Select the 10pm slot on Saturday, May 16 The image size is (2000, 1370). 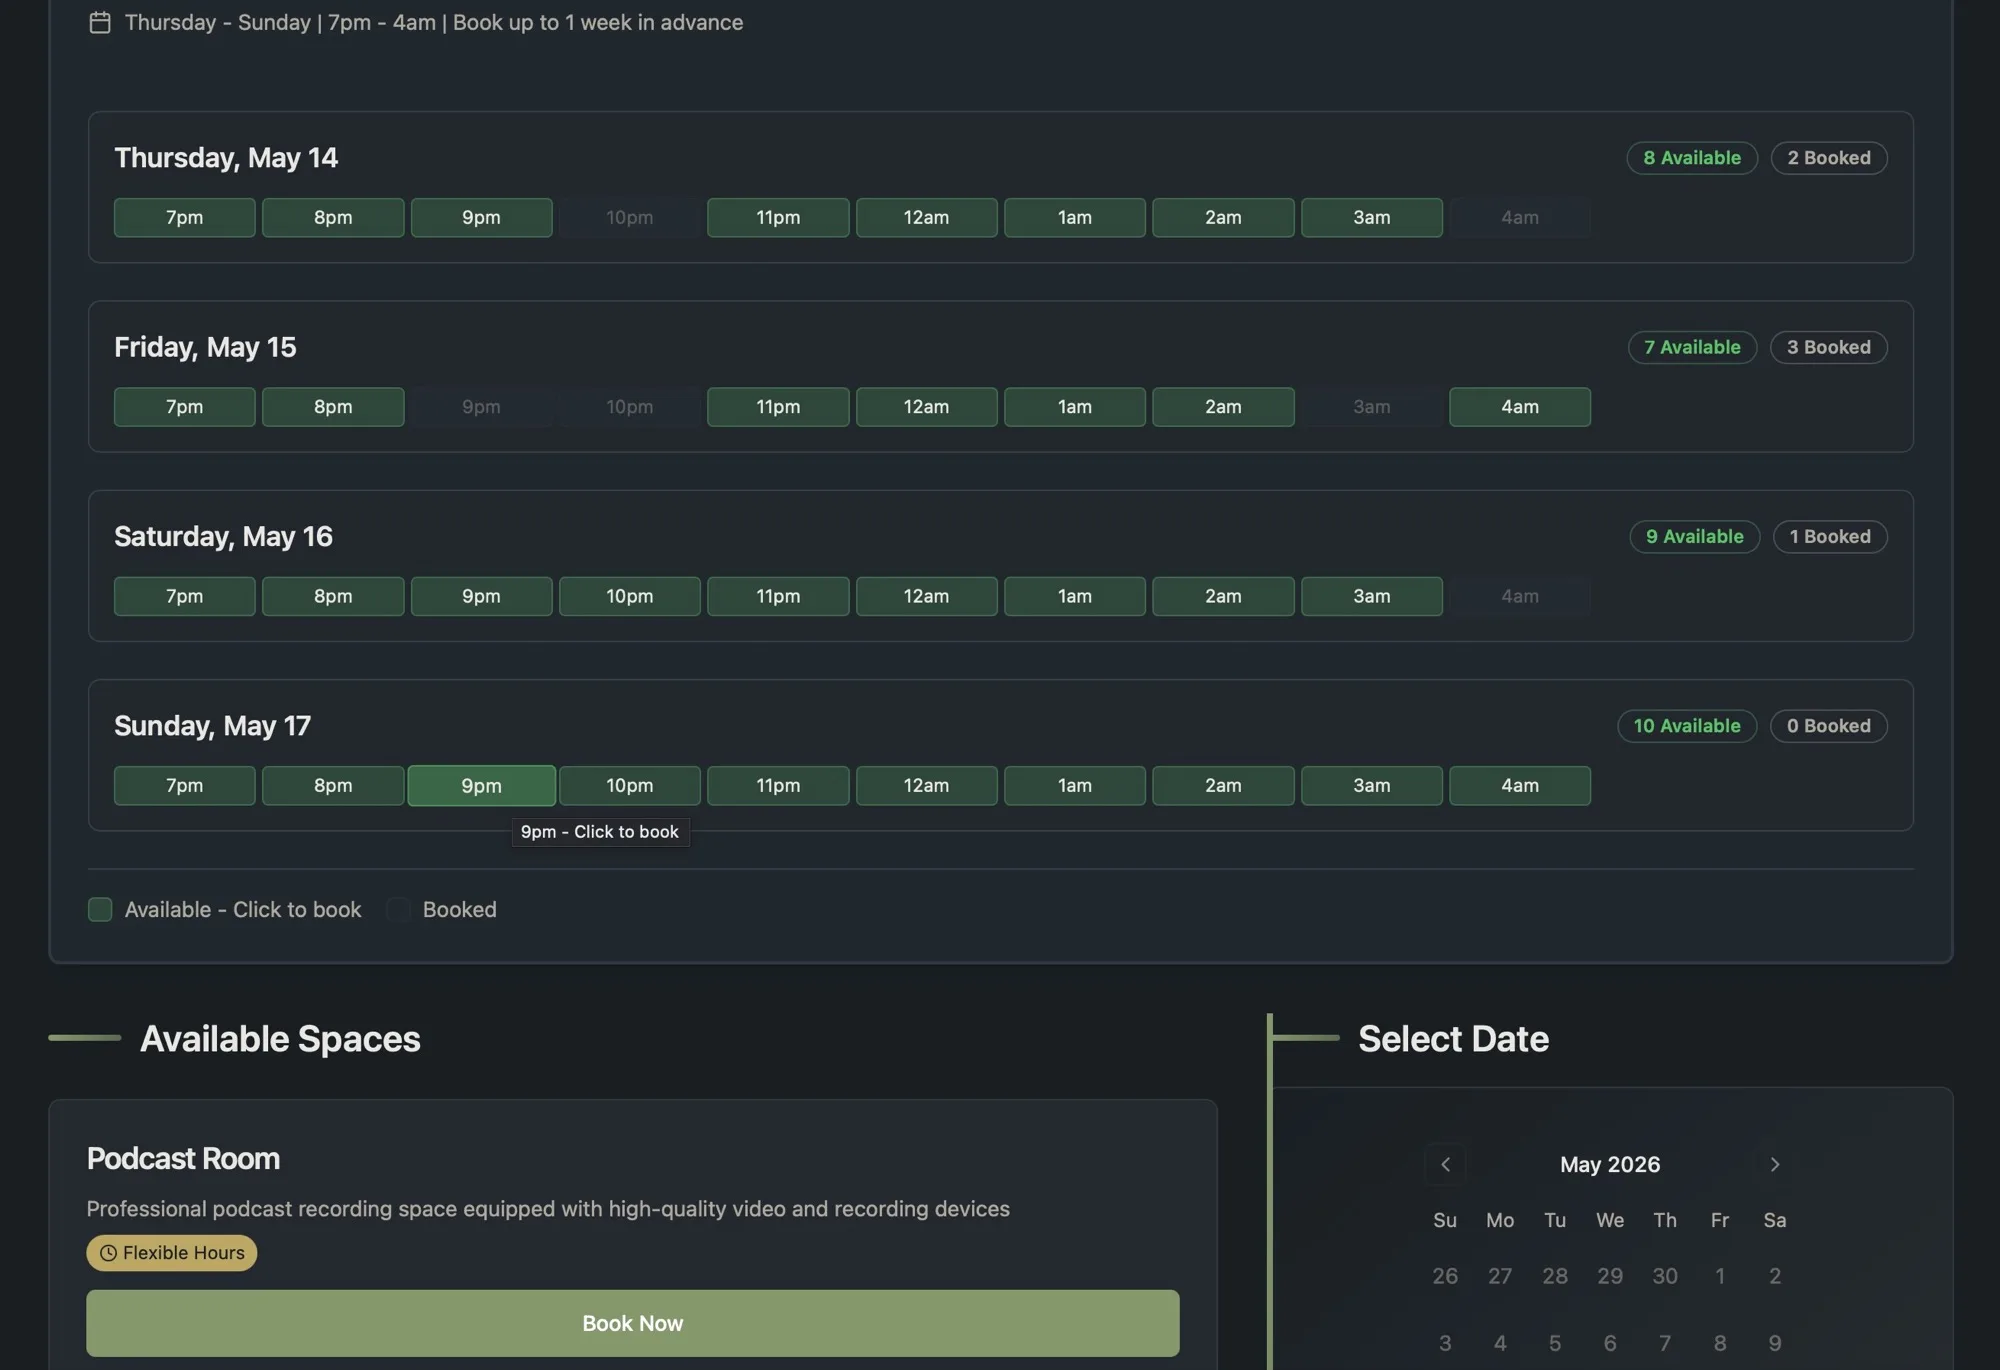point(630,596)
